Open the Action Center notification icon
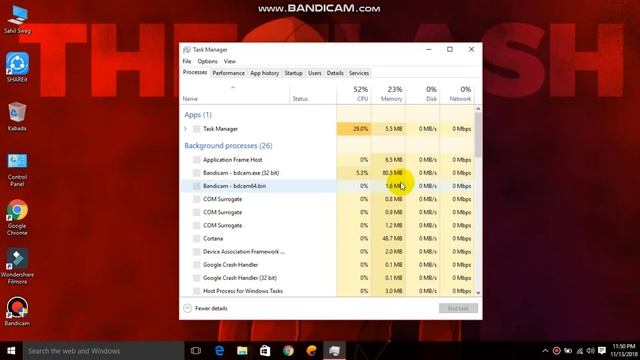640x360 pixels. (x=602, y=351)
